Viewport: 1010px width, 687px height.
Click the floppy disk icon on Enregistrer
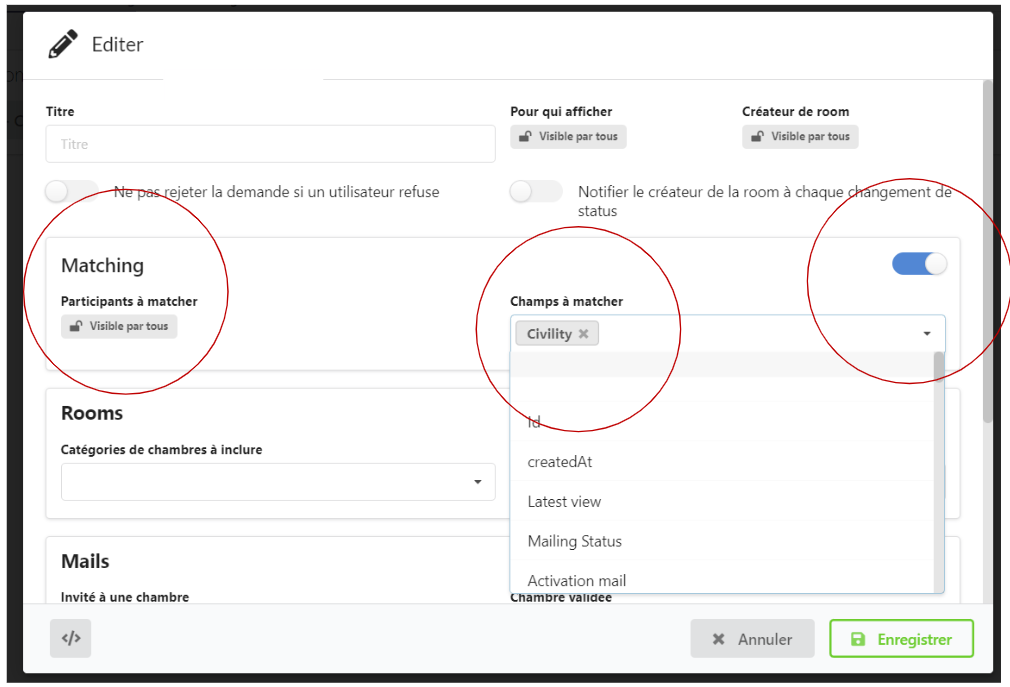click(857, 639)
